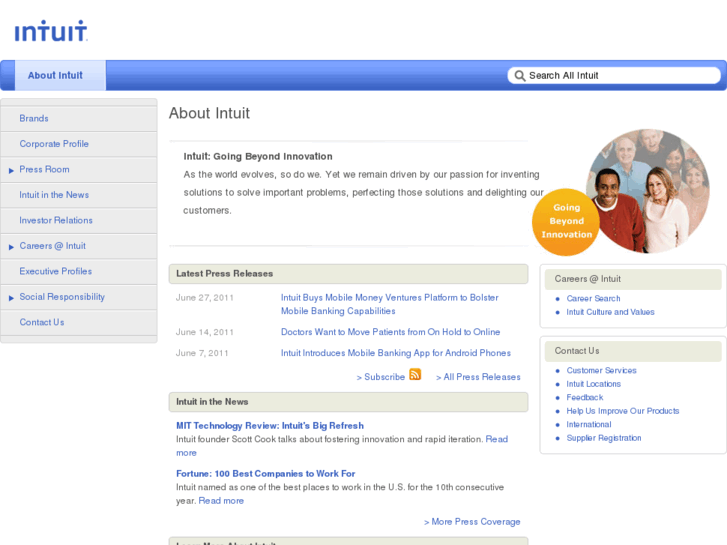727x545 pixels.
Task: Click the magnifying glass search icon
Action: point(519,76)
